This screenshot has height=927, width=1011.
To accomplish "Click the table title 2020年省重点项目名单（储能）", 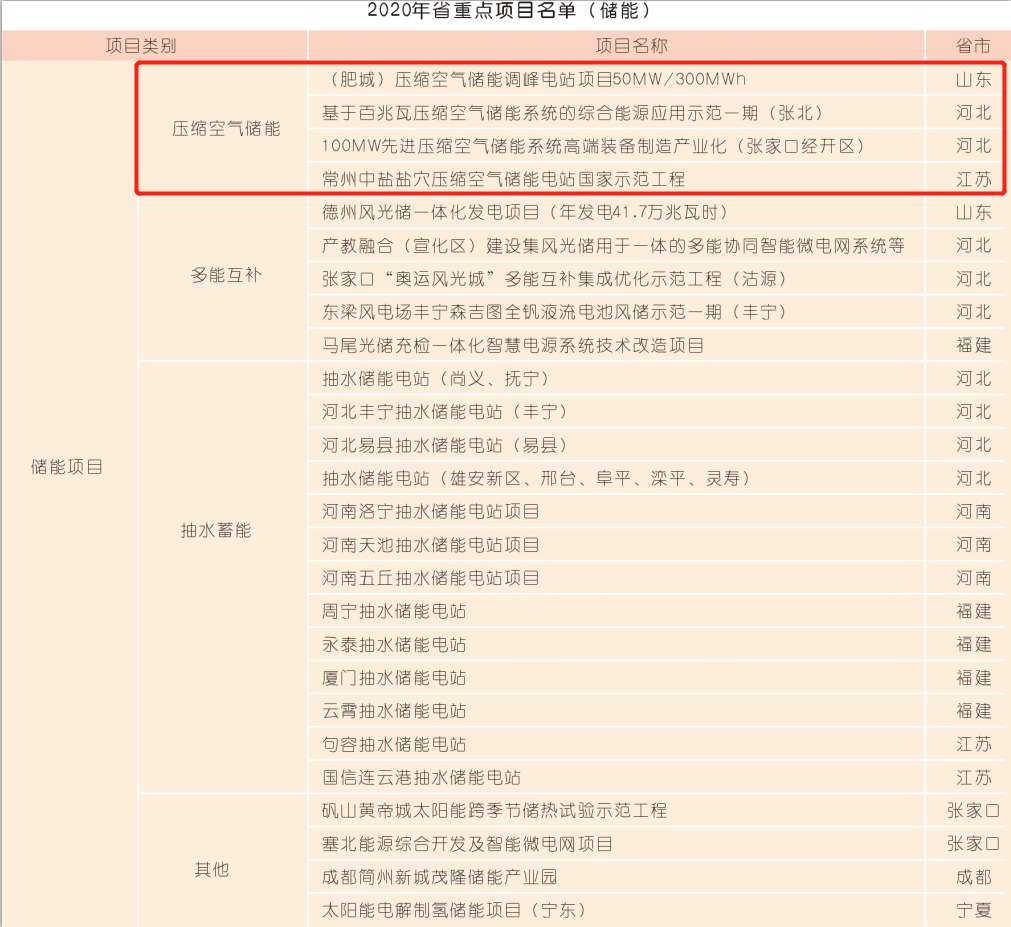I will 509,12.
